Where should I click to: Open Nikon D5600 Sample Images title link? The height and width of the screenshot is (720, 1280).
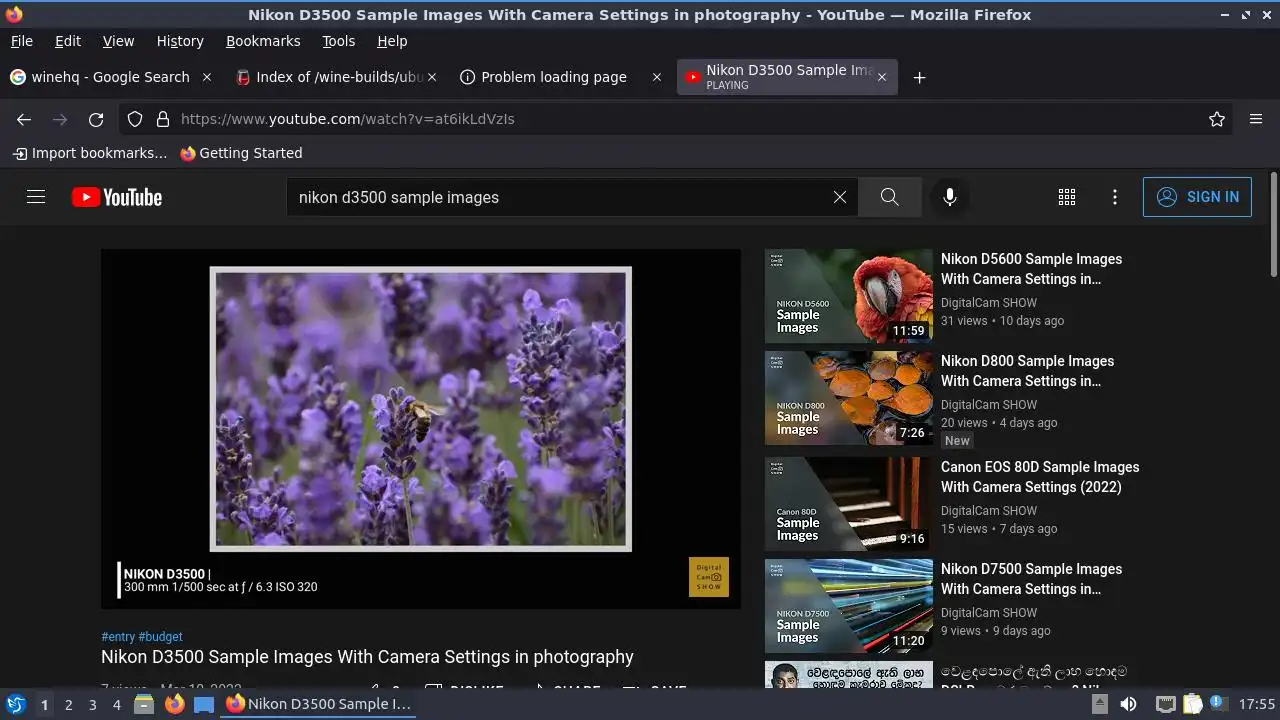click(1031, 269)
